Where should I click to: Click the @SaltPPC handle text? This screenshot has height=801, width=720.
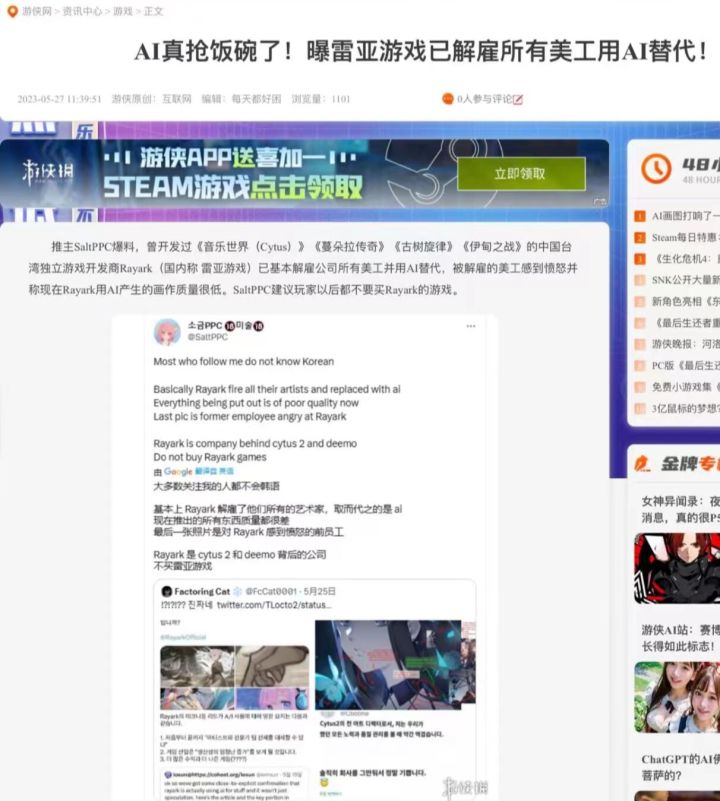tap(207, 337)
